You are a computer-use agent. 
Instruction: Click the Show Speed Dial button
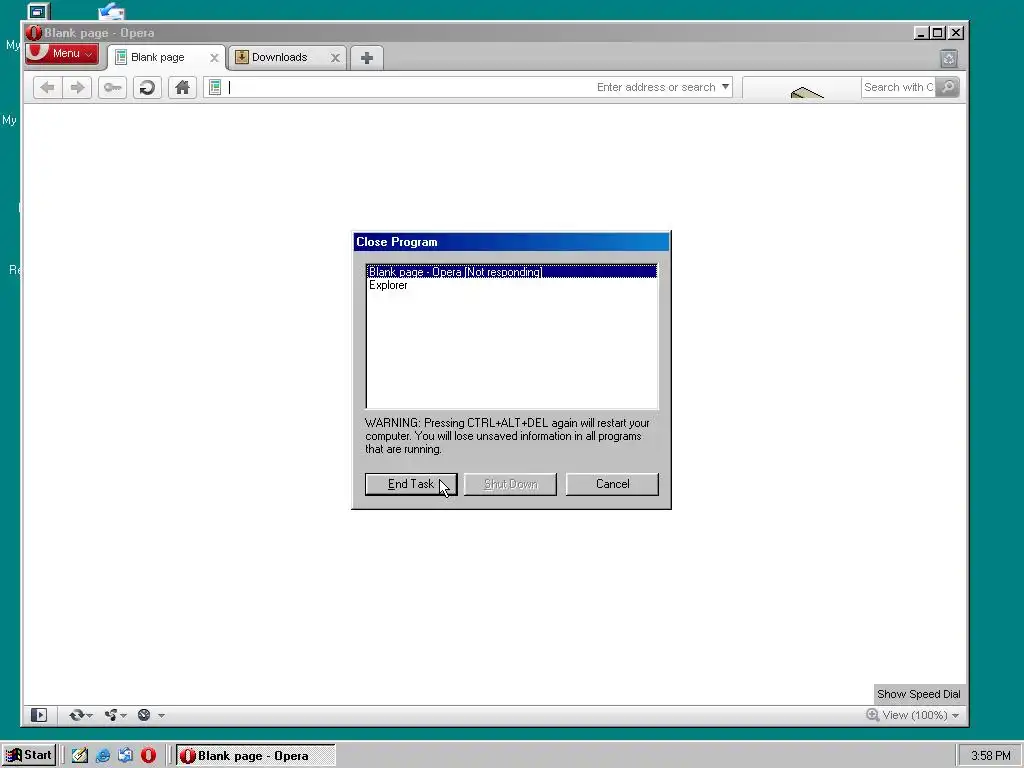[x=918, y=694]
